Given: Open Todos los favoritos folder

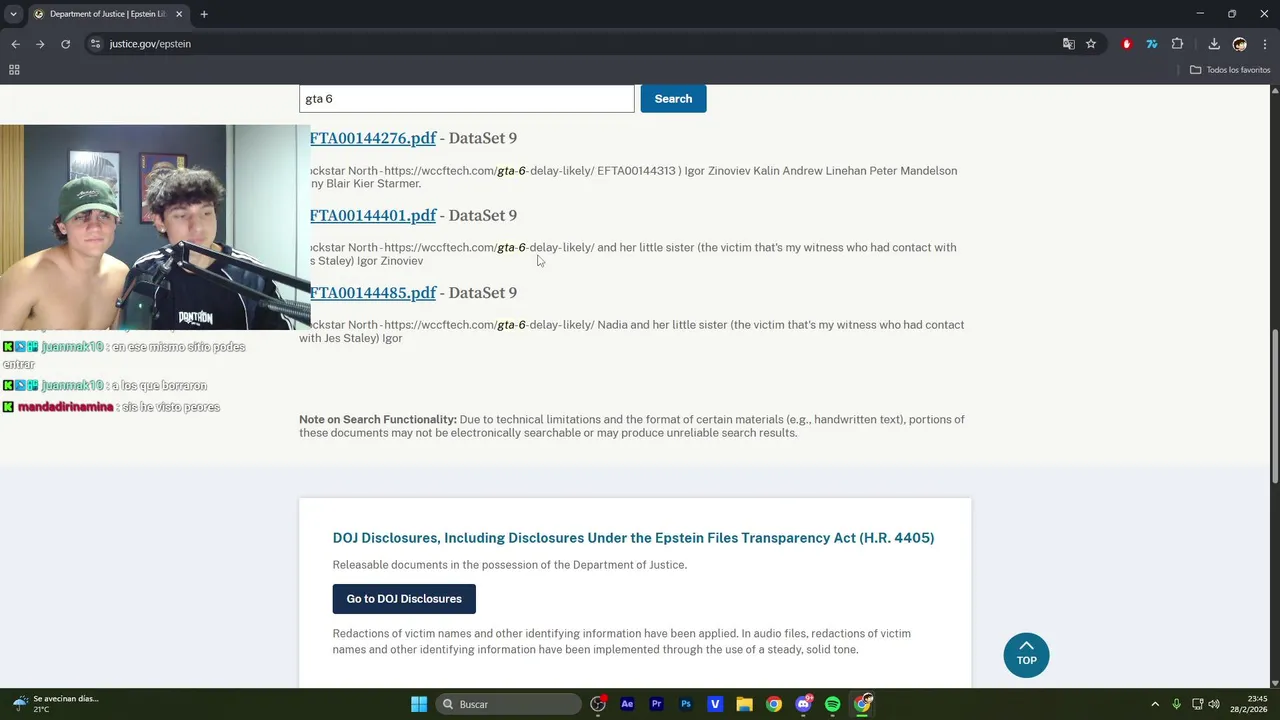Looking at the screenshot, I should [x=1230, y=70].
